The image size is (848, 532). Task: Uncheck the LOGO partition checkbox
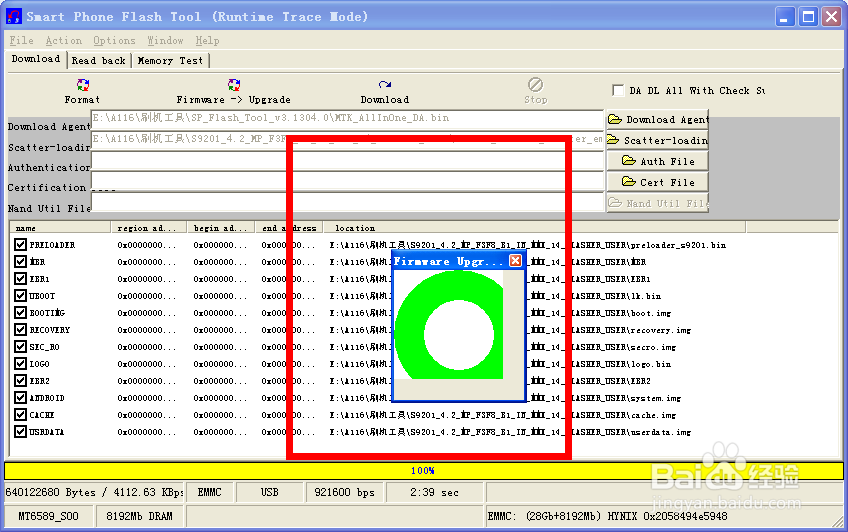click(21, 364)
